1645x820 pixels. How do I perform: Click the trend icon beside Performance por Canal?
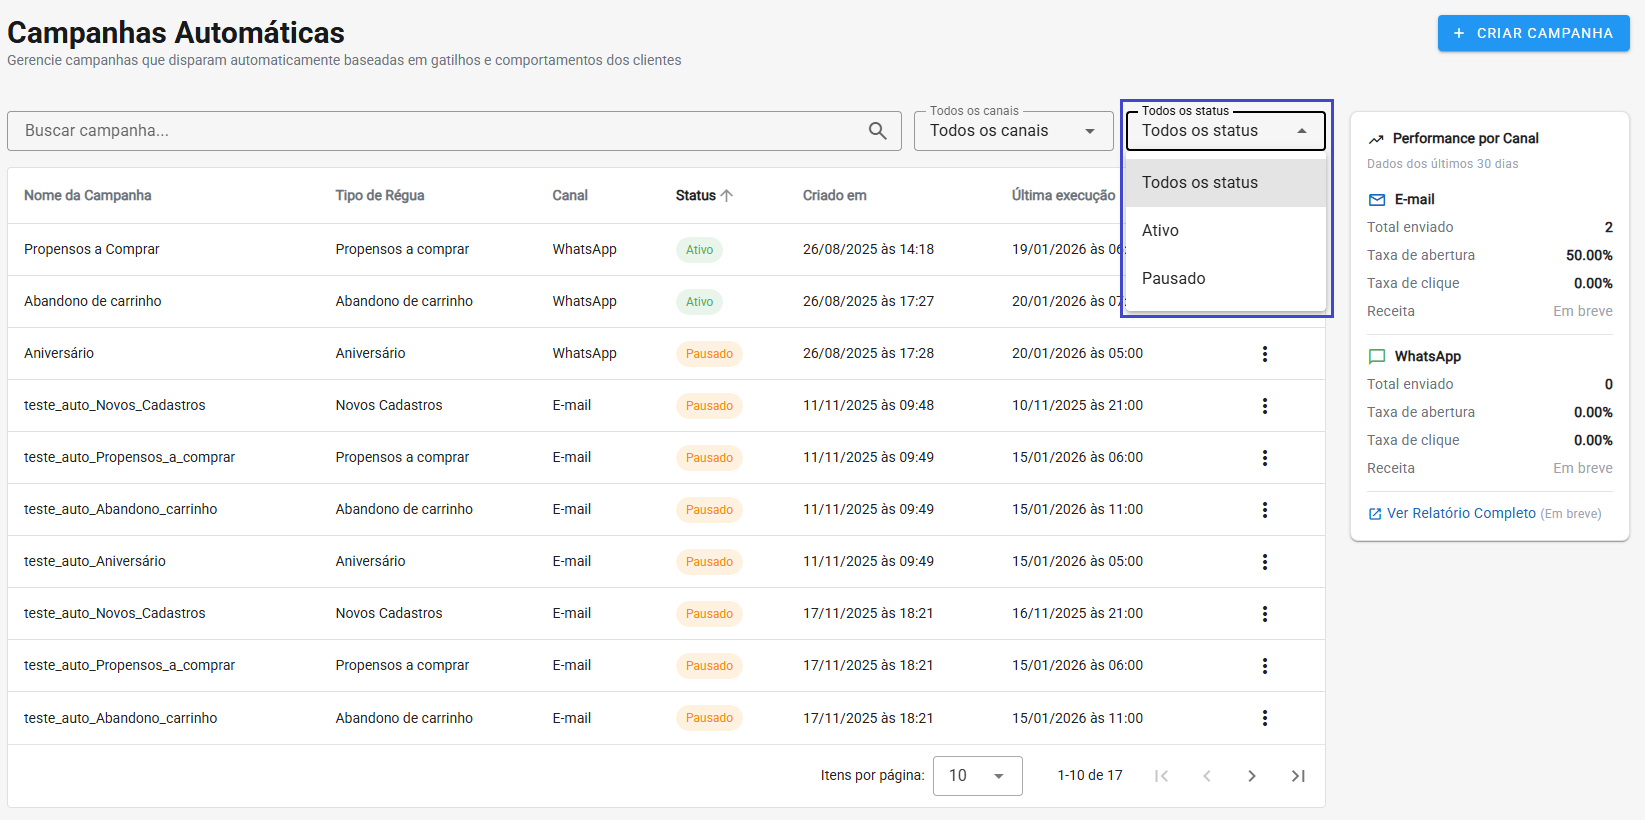pos(1376,139)
